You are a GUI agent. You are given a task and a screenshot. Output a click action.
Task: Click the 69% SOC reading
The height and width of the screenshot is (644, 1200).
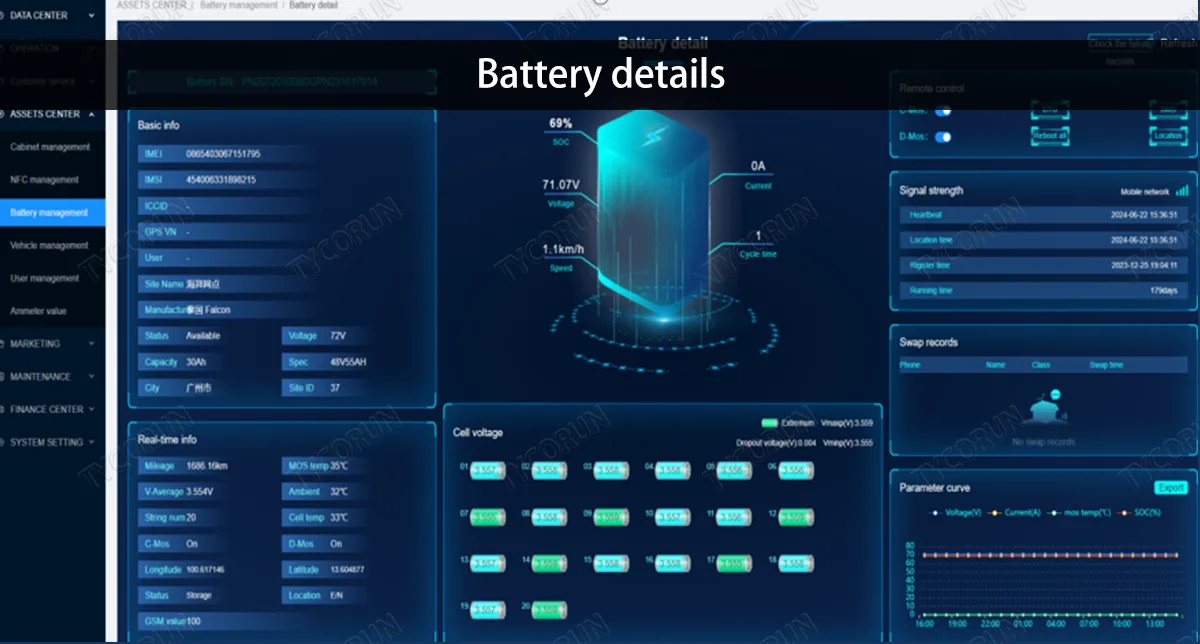coord(560,124)
